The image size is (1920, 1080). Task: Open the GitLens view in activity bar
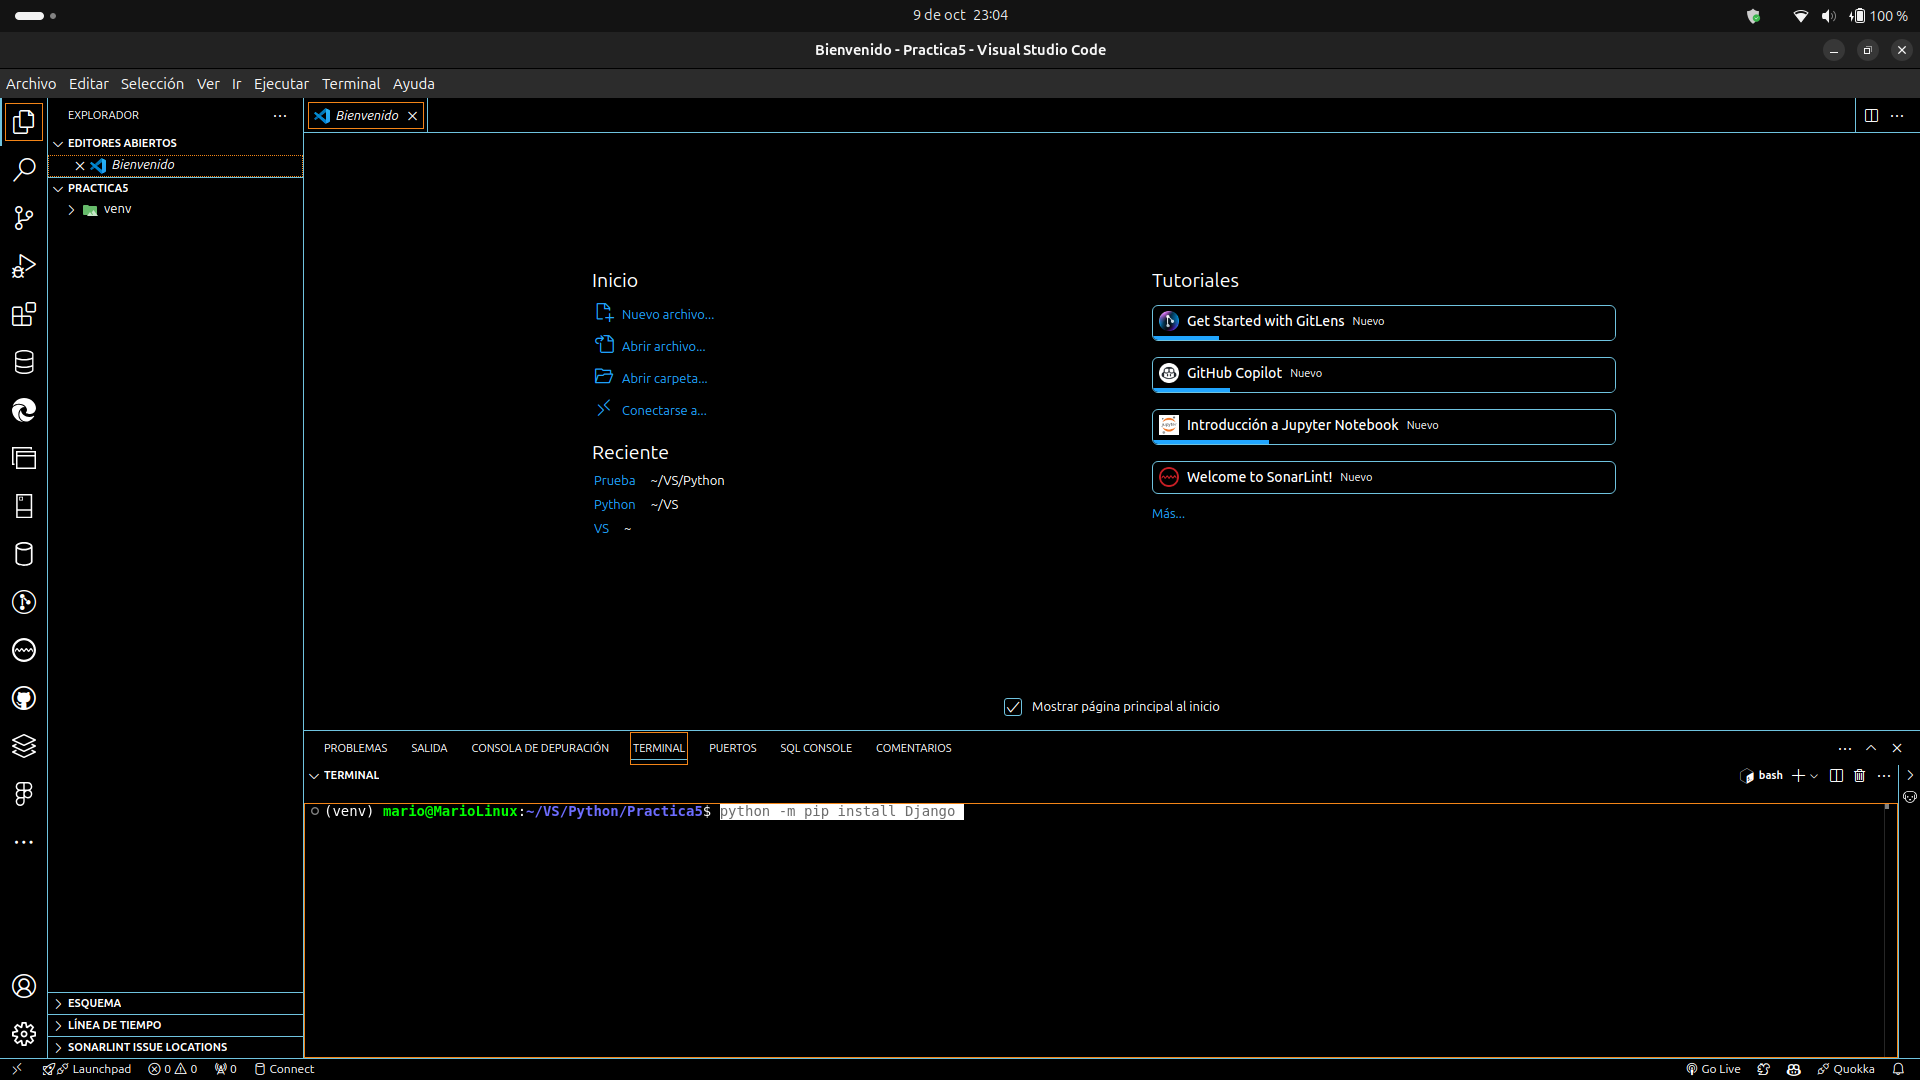24,602
